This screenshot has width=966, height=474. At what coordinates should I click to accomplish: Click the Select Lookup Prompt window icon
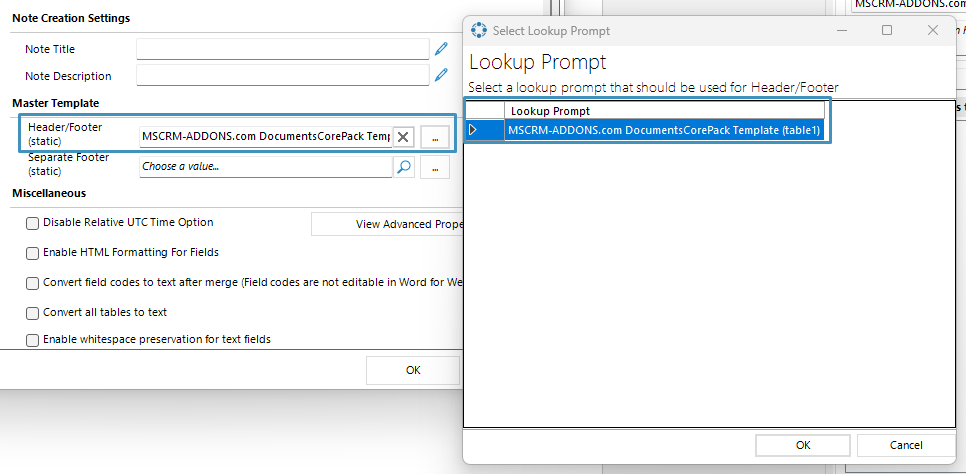click(x=478, y=30)
